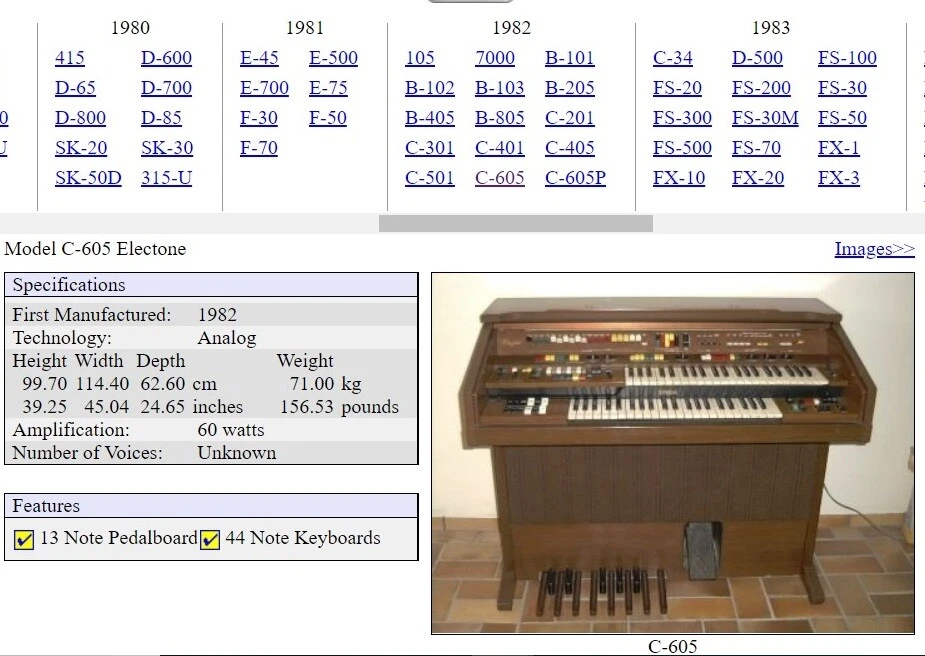Toggle the 44 Note Keyboards checkbox
Screen dimensions: 925x656
coord(208,538)
